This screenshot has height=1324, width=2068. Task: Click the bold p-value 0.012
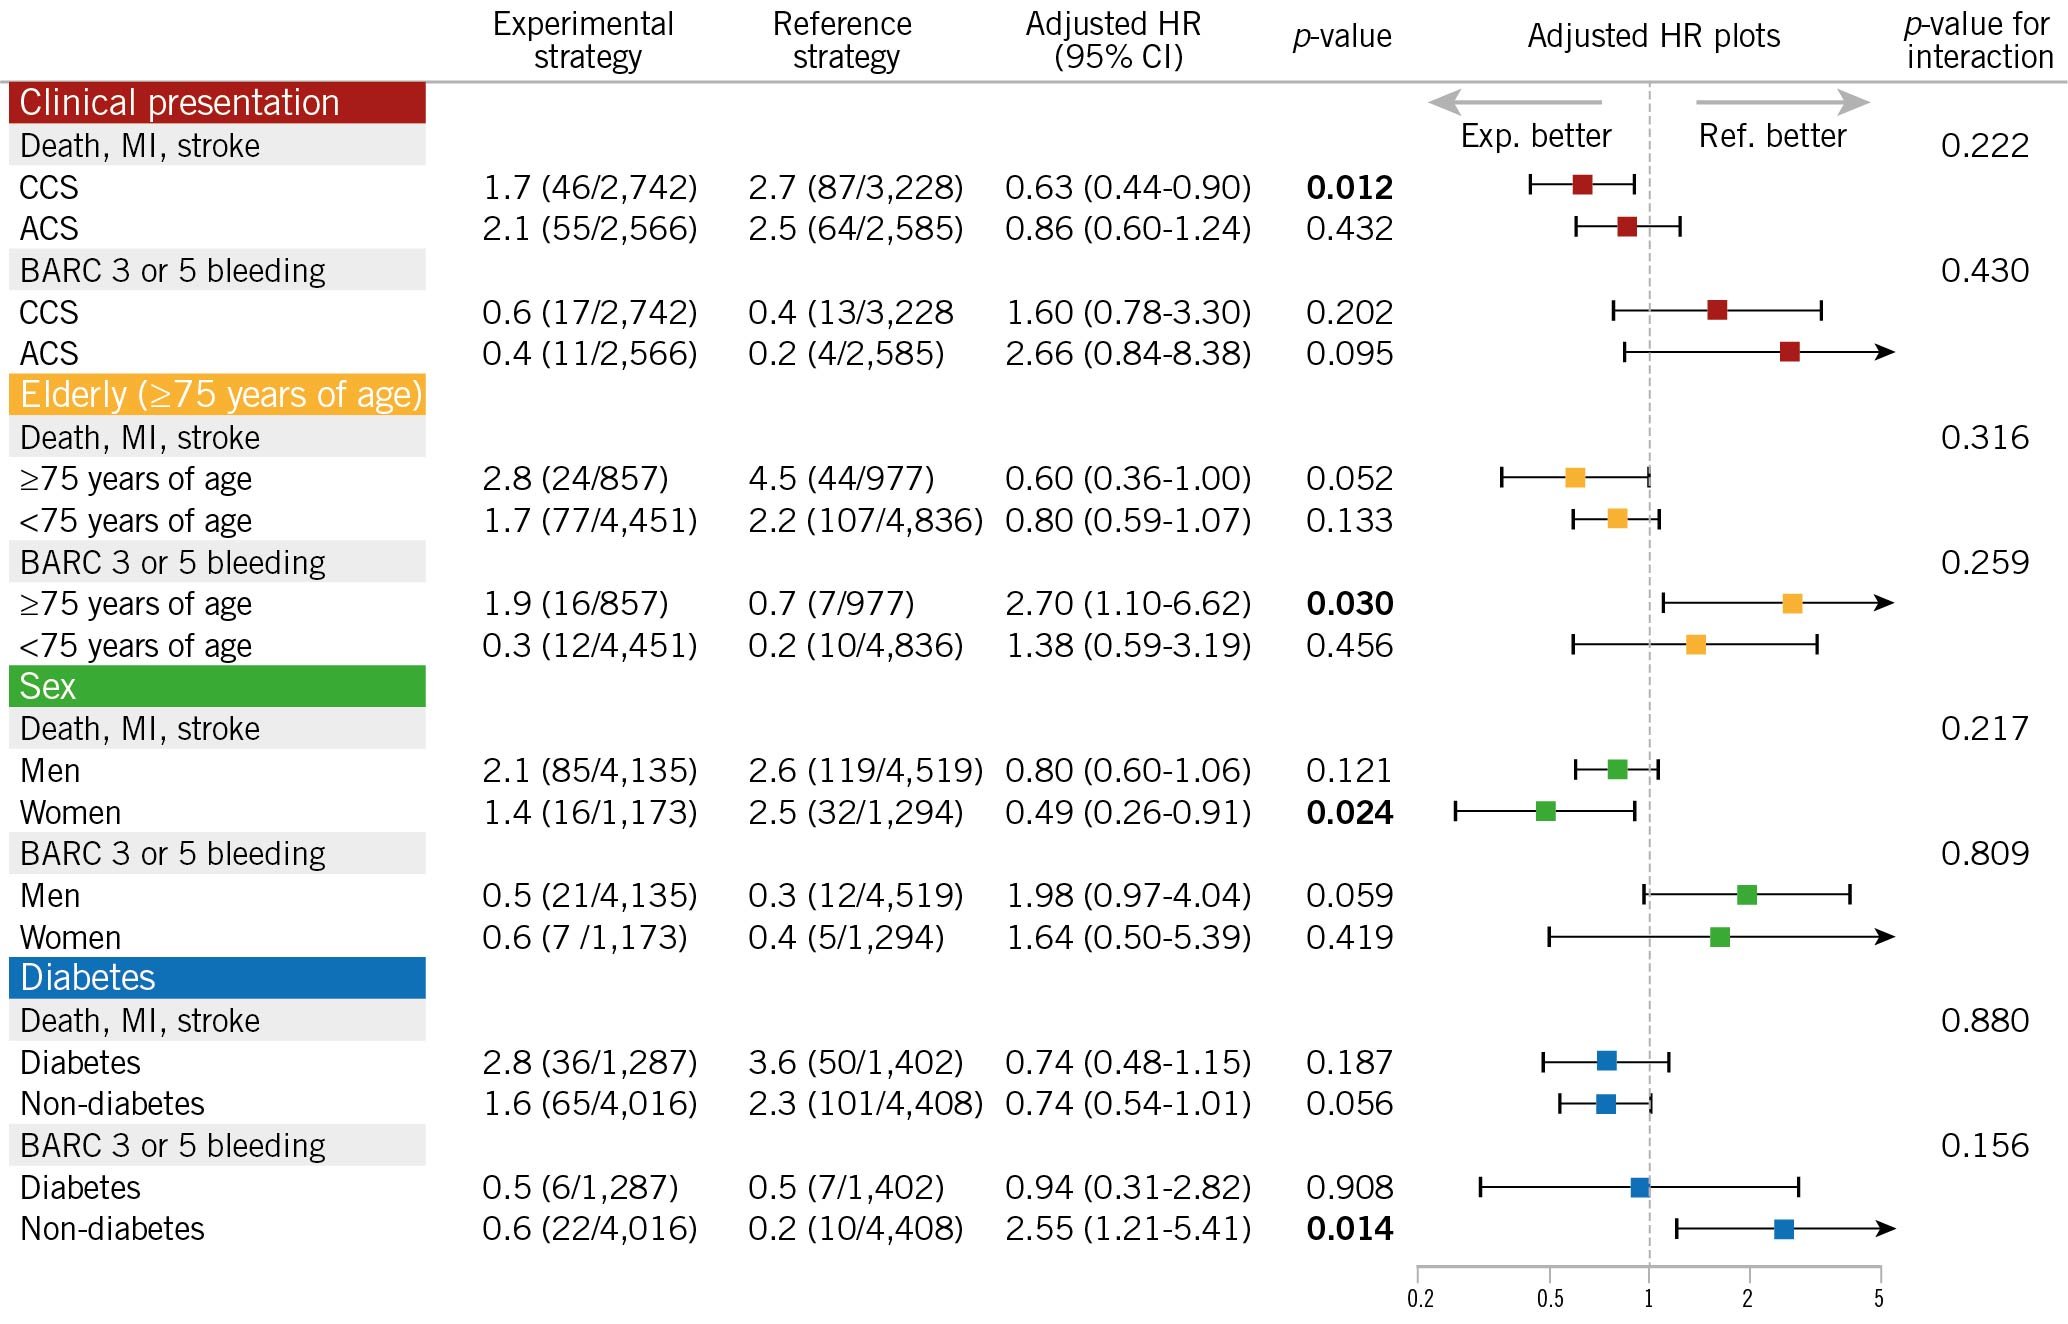1349,187
